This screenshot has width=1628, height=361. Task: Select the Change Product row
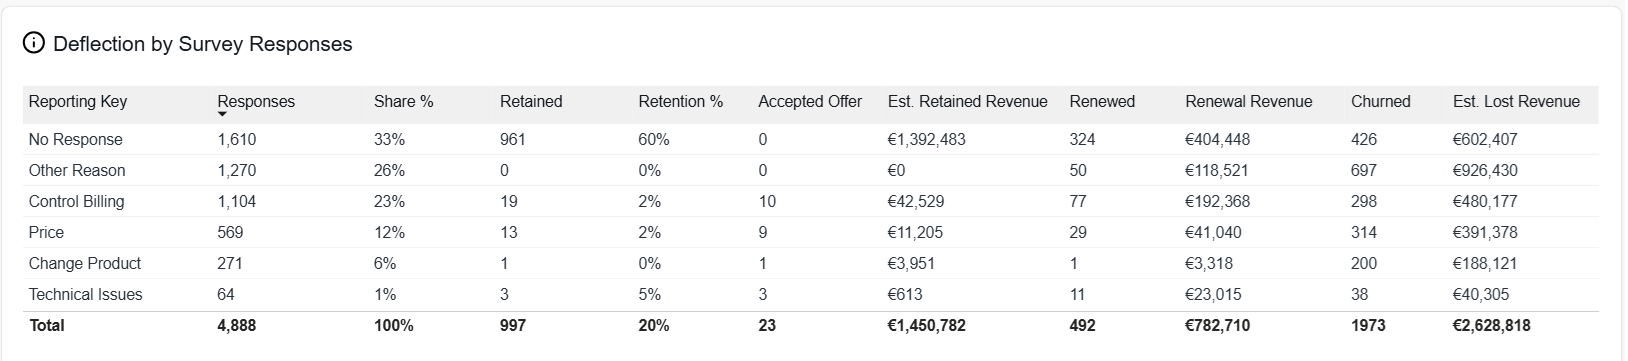click(x=811, y=263)
